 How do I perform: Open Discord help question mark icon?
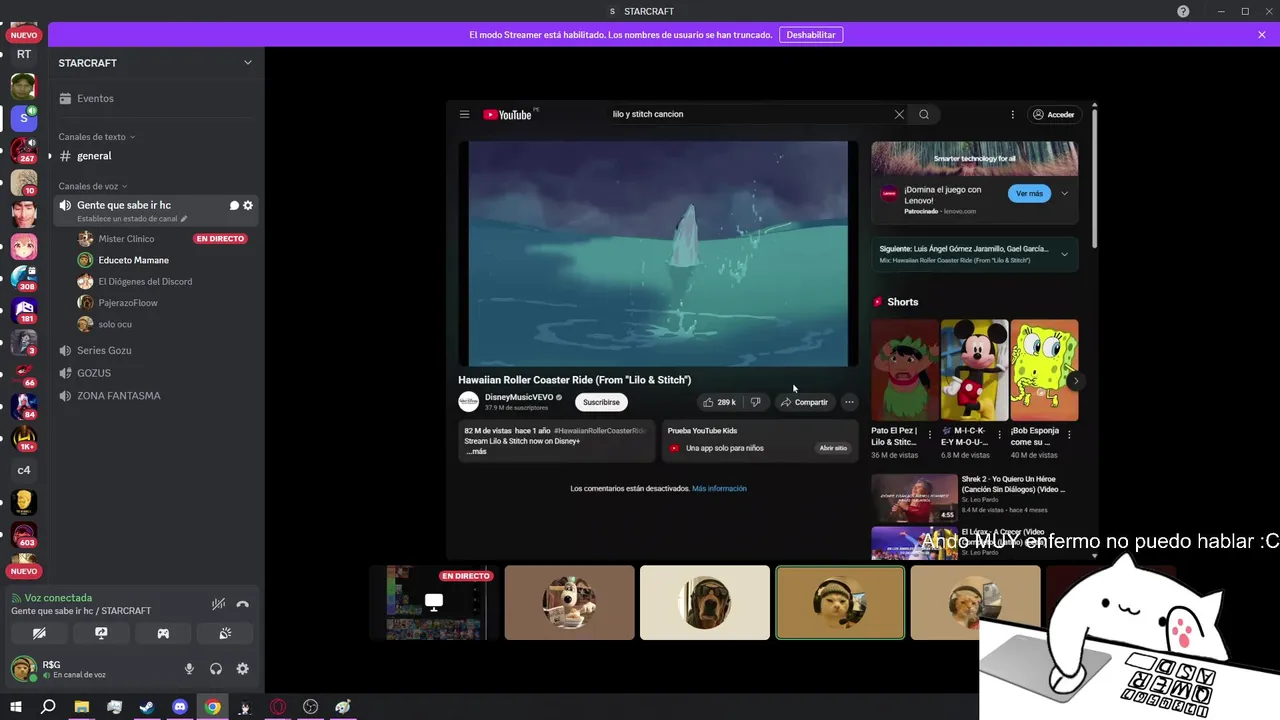pos(1183,11)
